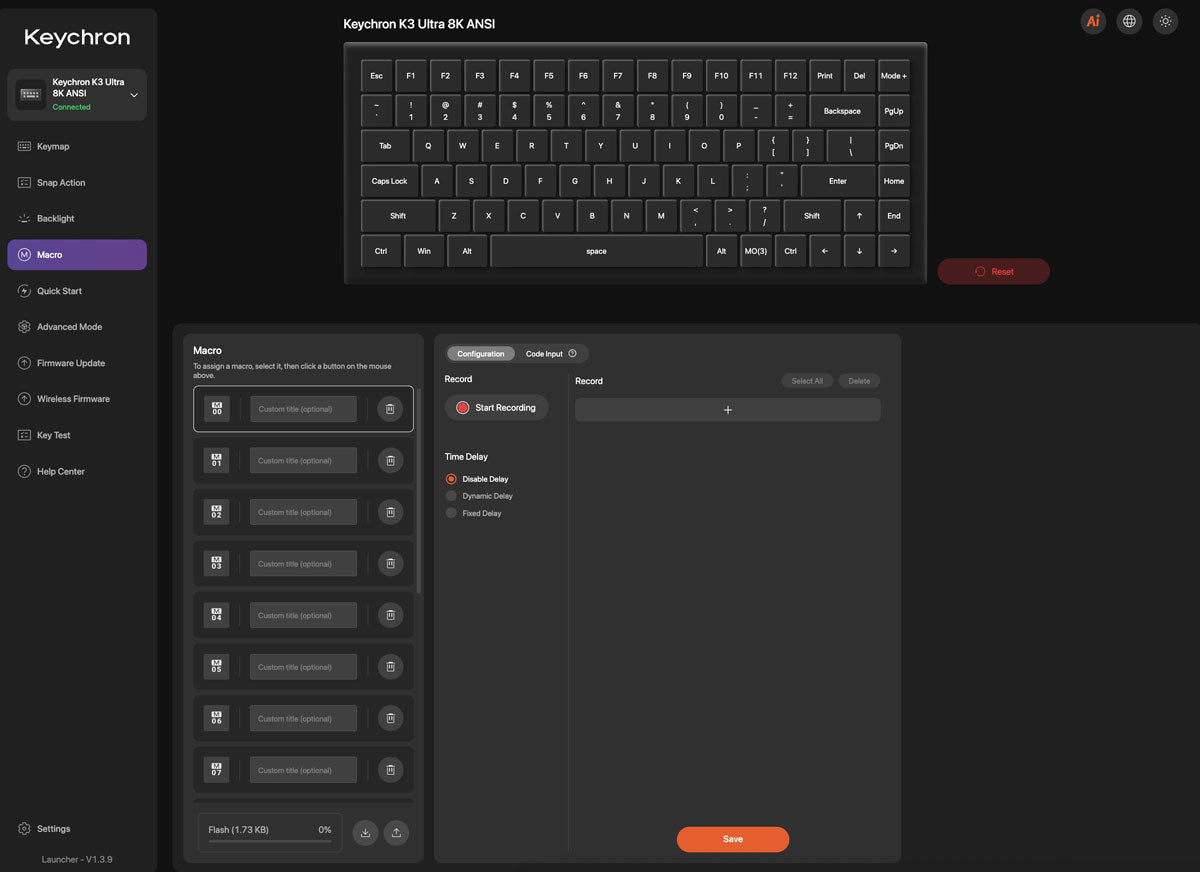Open Advanced Mode
The height and width of the screenshot is (872, 1200).
(77, 327)
